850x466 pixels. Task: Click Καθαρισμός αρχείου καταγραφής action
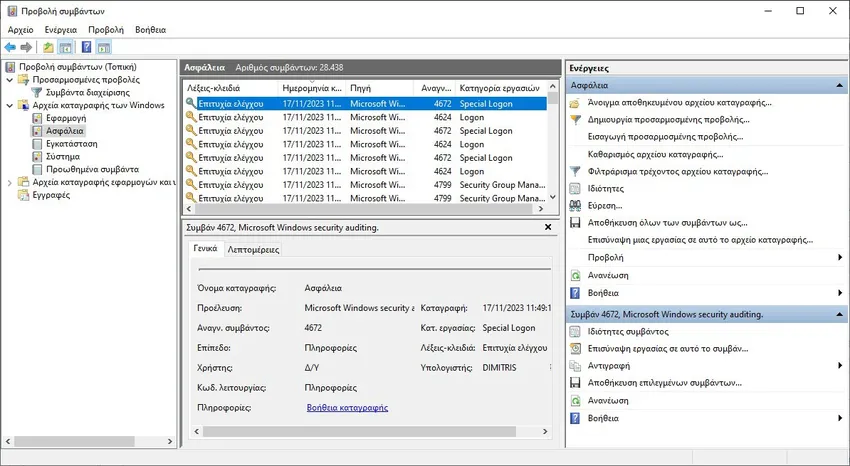[655, 154]
